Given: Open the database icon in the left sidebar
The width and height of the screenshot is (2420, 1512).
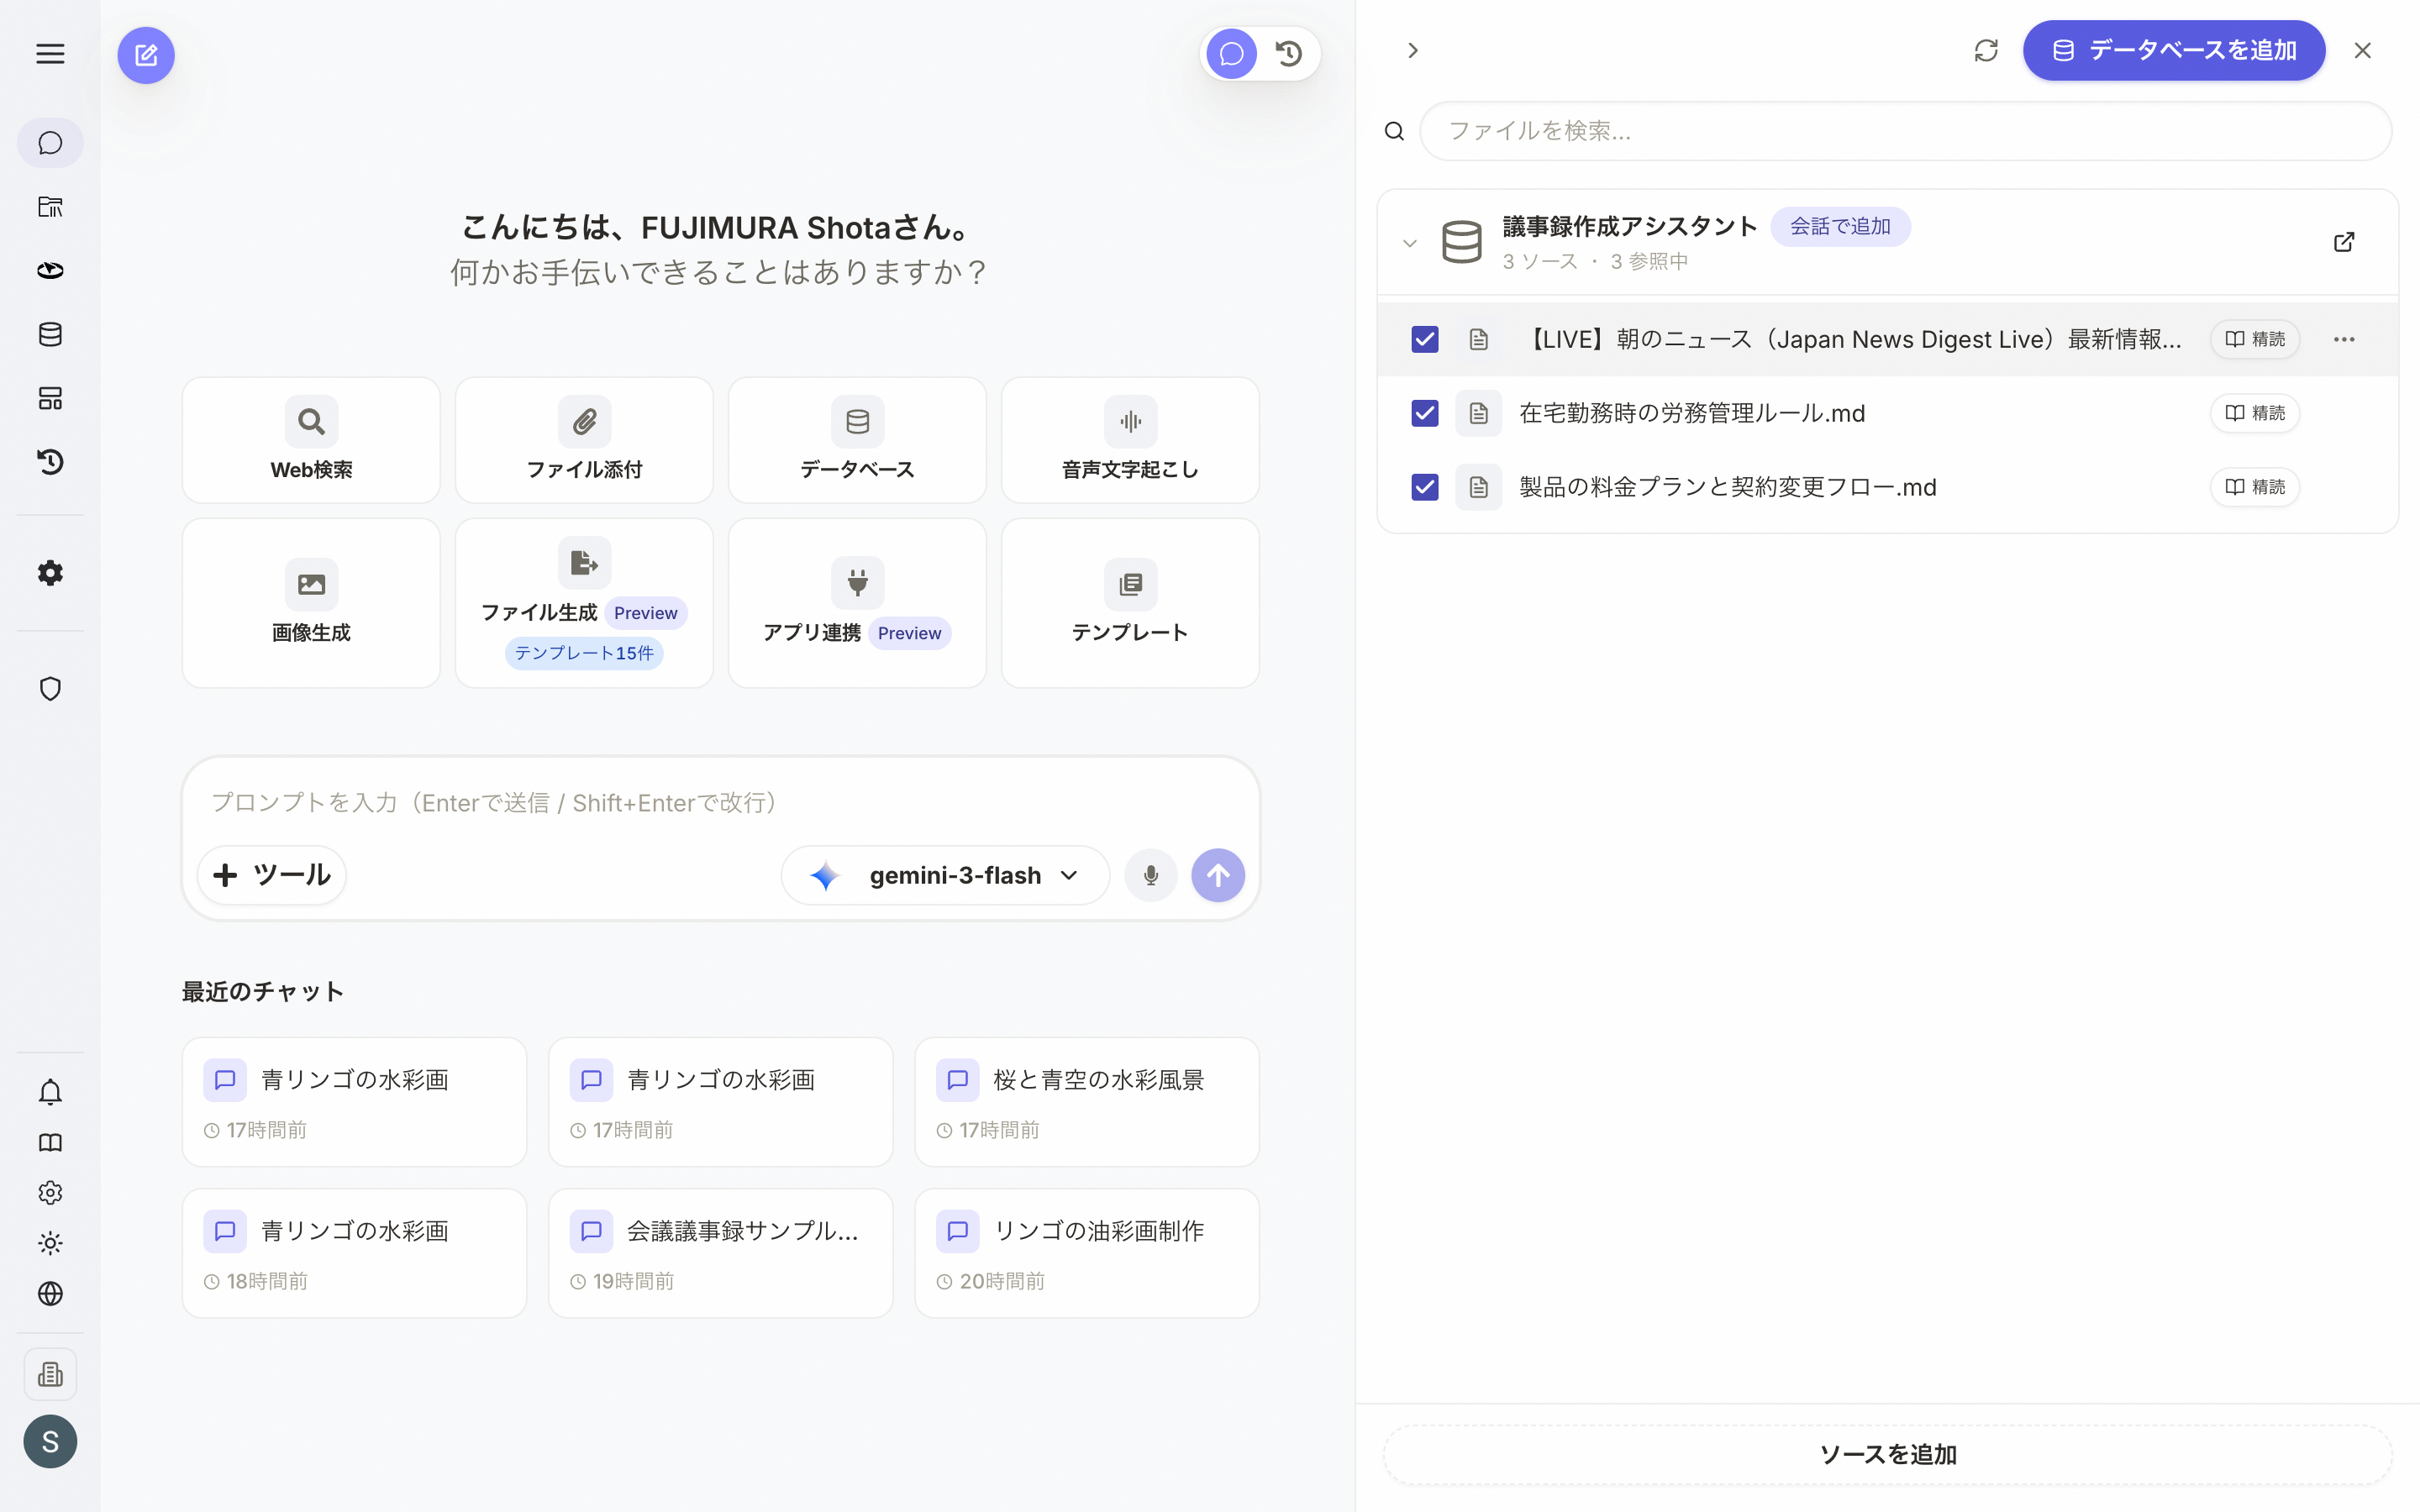Looking at the screenshot, I should [50, 335].
